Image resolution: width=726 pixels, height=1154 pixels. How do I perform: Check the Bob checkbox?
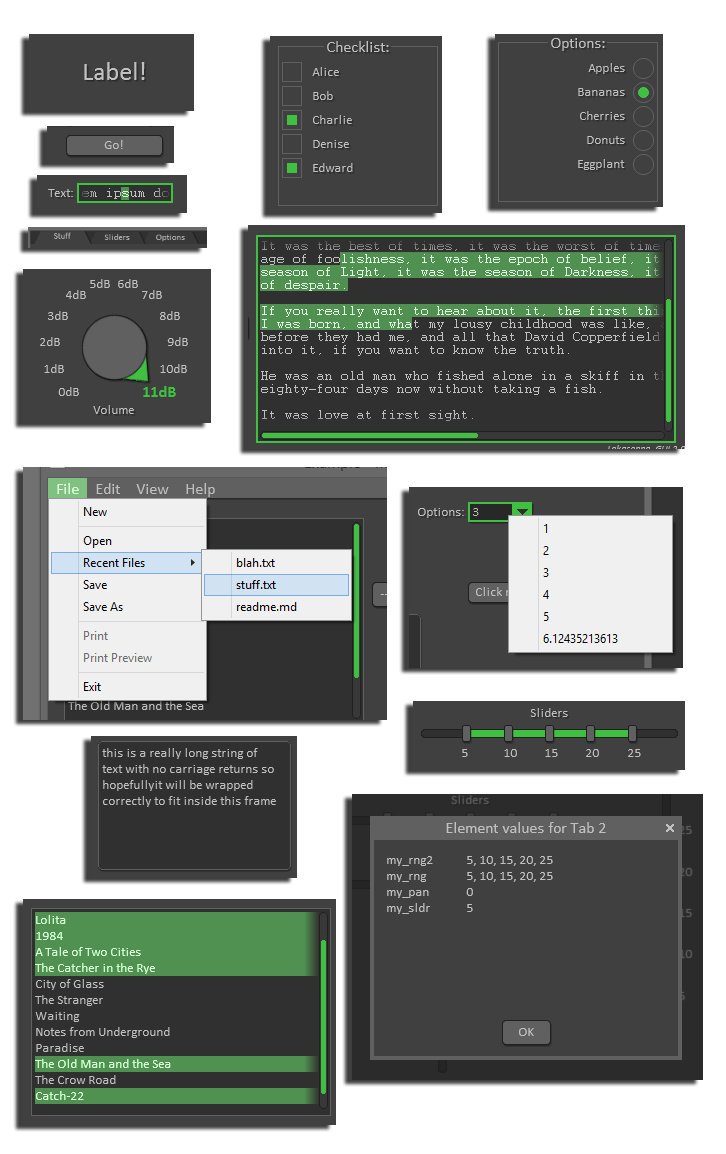click(292, 96)
